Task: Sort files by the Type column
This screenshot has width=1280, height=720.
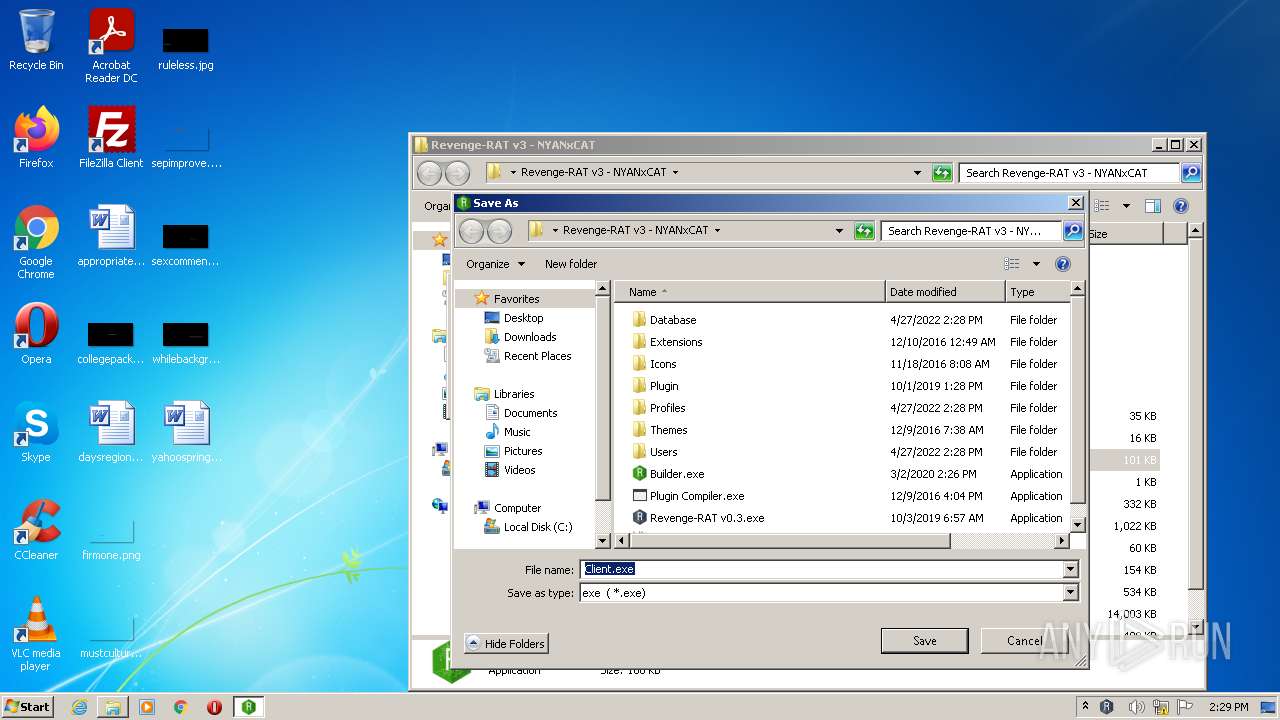Action: coord(1036,292)
